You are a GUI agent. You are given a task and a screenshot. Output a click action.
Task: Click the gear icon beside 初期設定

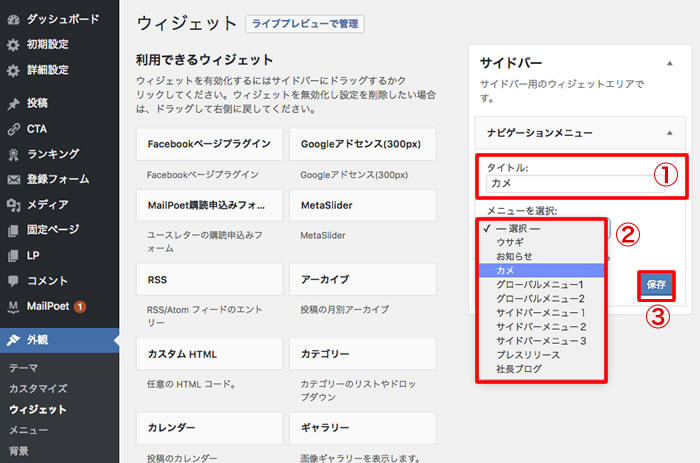click(x=13, y=44)
